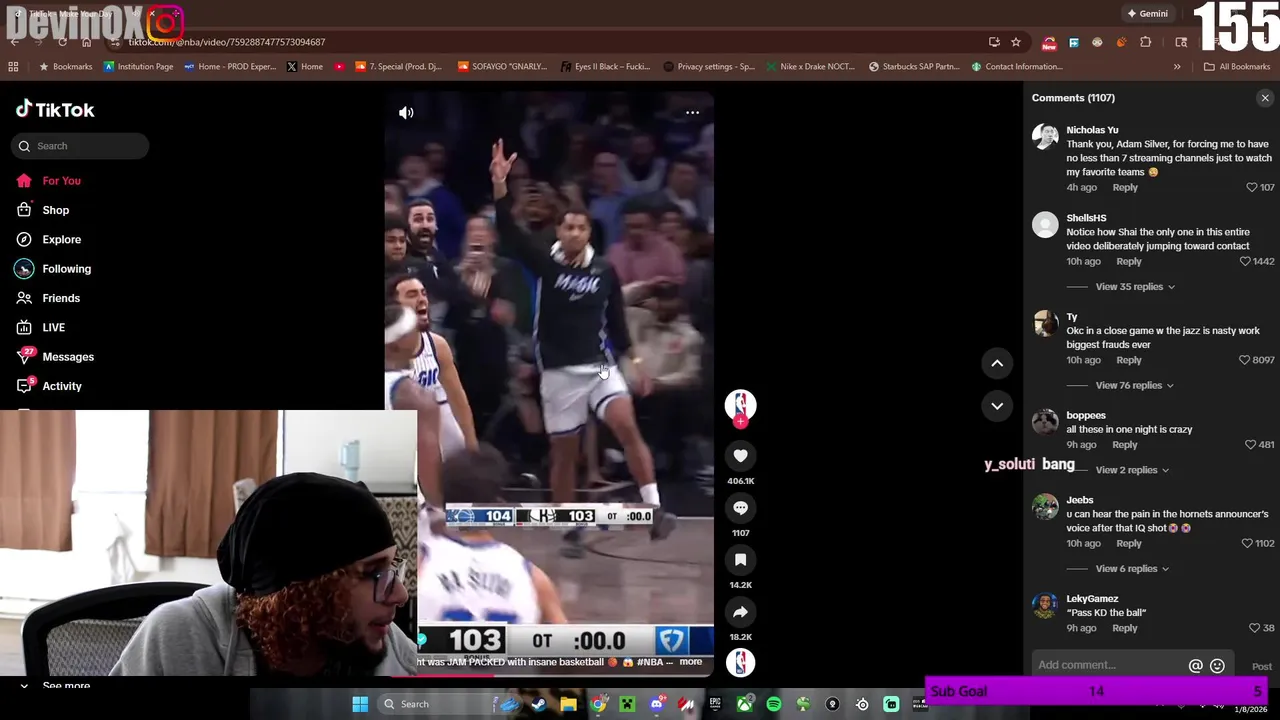Like Nicholas Yu's comment

[1251, 188]
